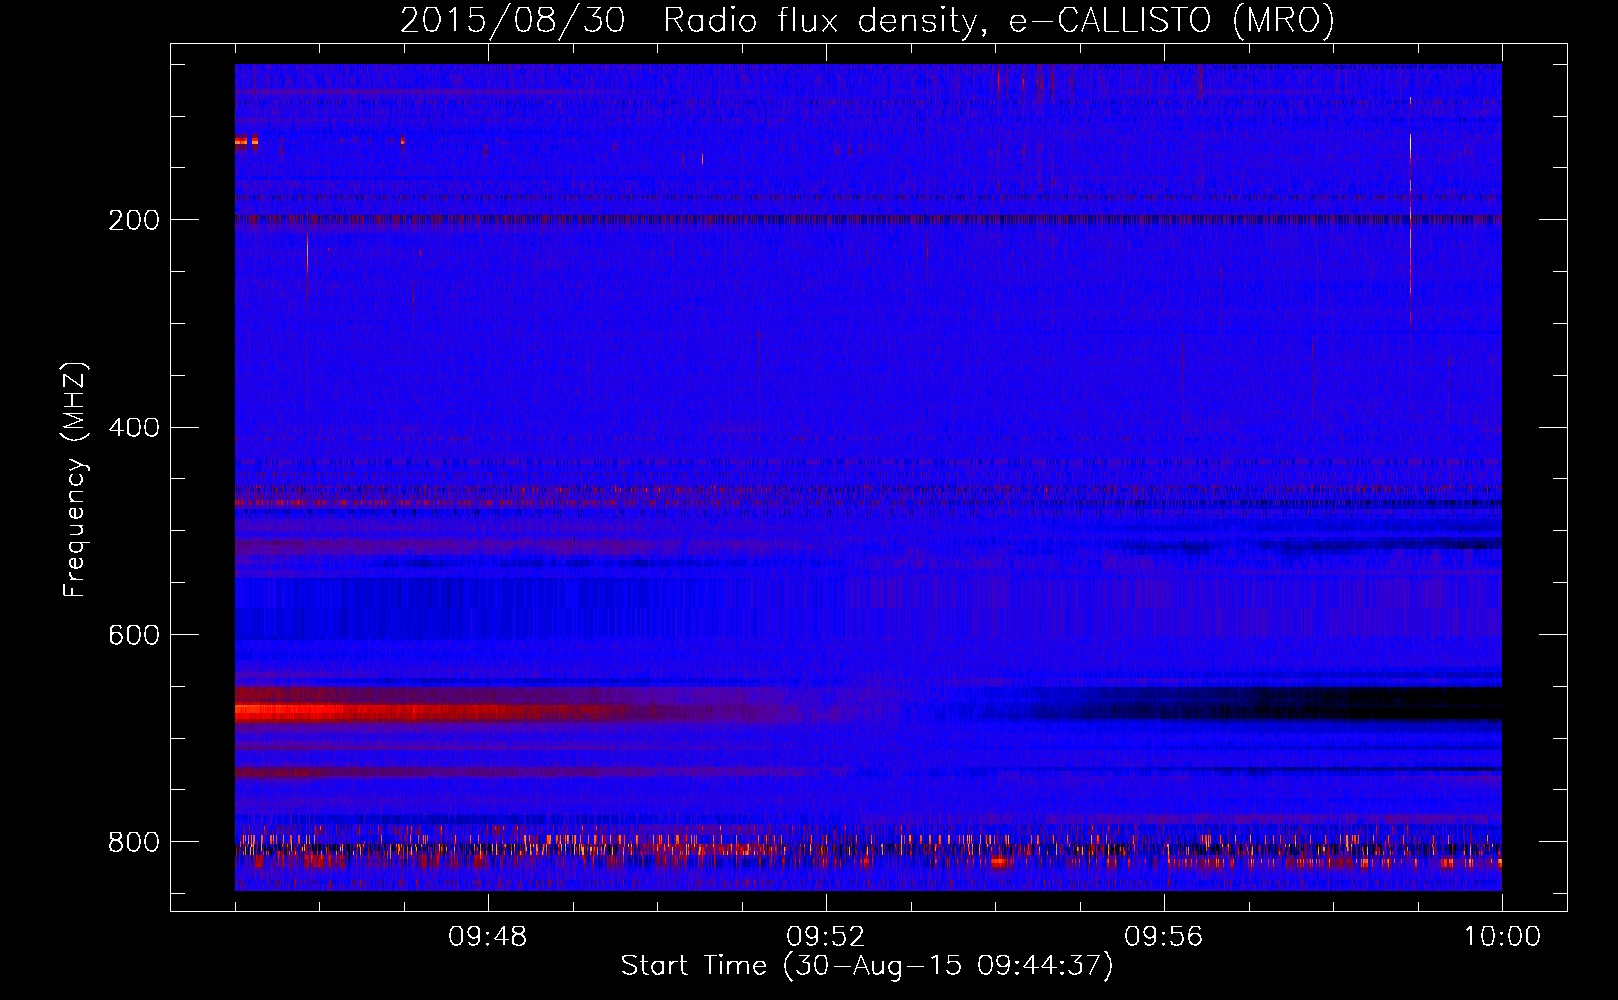1618x1000 pixels.
Task: Click the 'Frequency (MHZ)' axis label
Action: point(74,480)
